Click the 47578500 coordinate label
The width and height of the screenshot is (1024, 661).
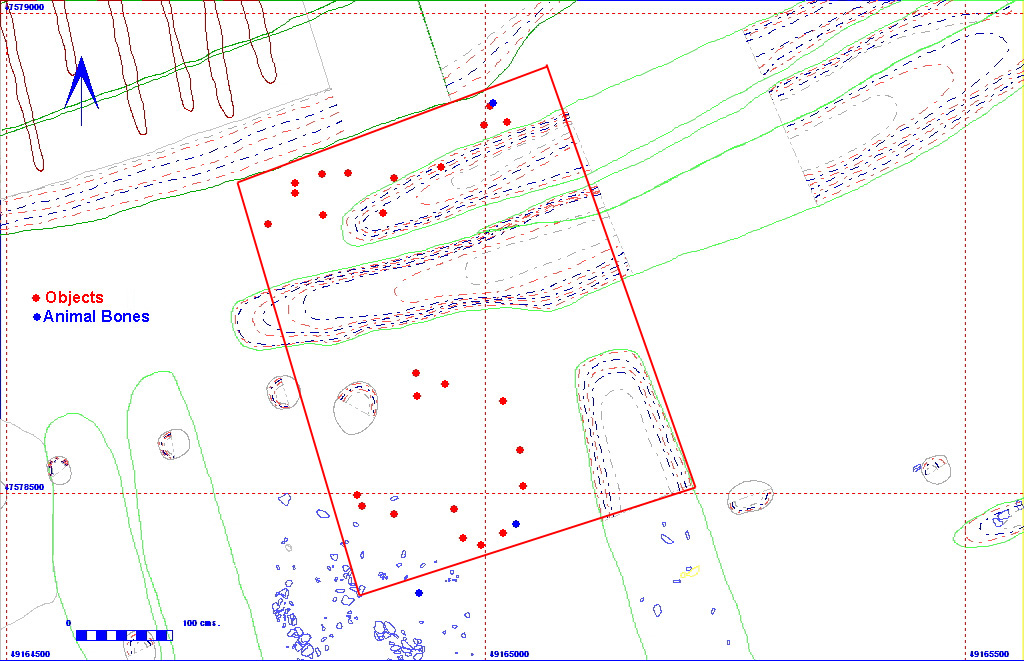point(24,487)
